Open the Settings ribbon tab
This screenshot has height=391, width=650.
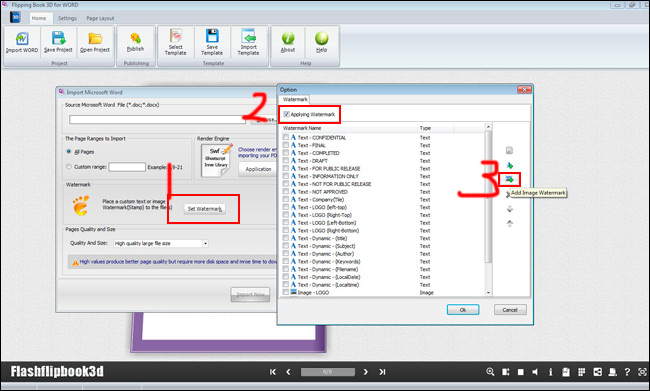coord(67,18)
